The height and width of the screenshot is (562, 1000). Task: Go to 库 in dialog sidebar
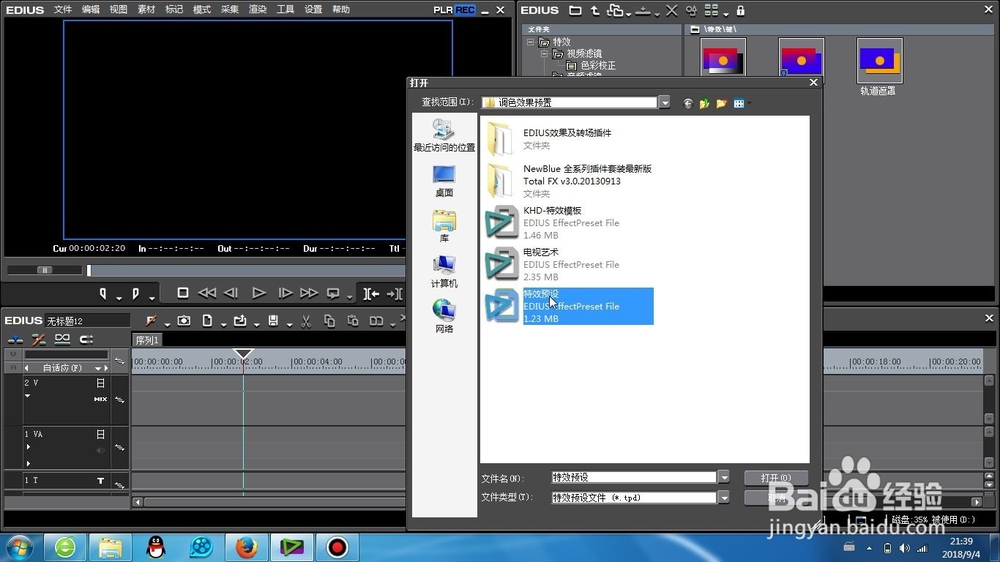[444, 226]
